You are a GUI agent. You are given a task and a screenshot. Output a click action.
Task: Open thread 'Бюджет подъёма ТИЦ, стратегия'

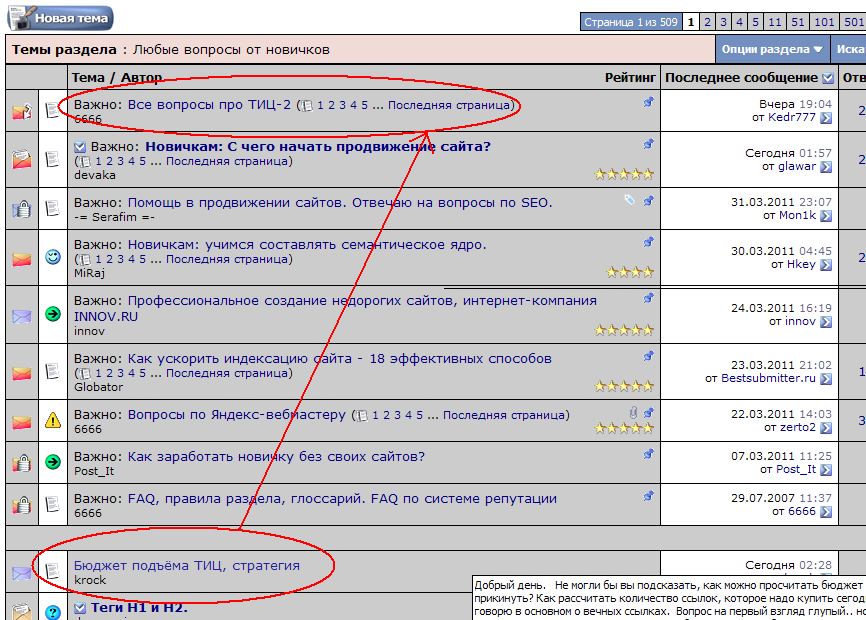[x=186, y=565]
